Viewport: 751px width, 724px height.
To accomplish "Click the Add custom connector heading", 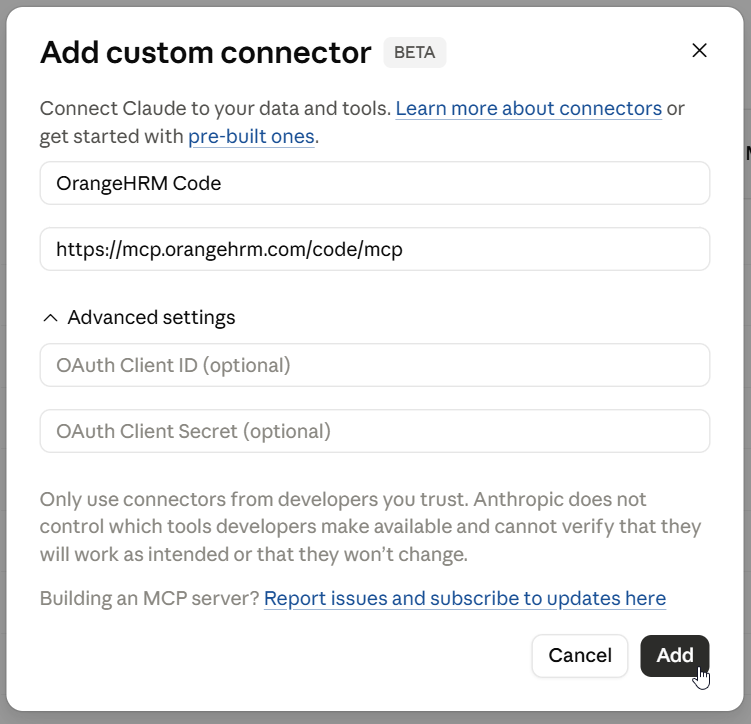I will click(206, 52).
